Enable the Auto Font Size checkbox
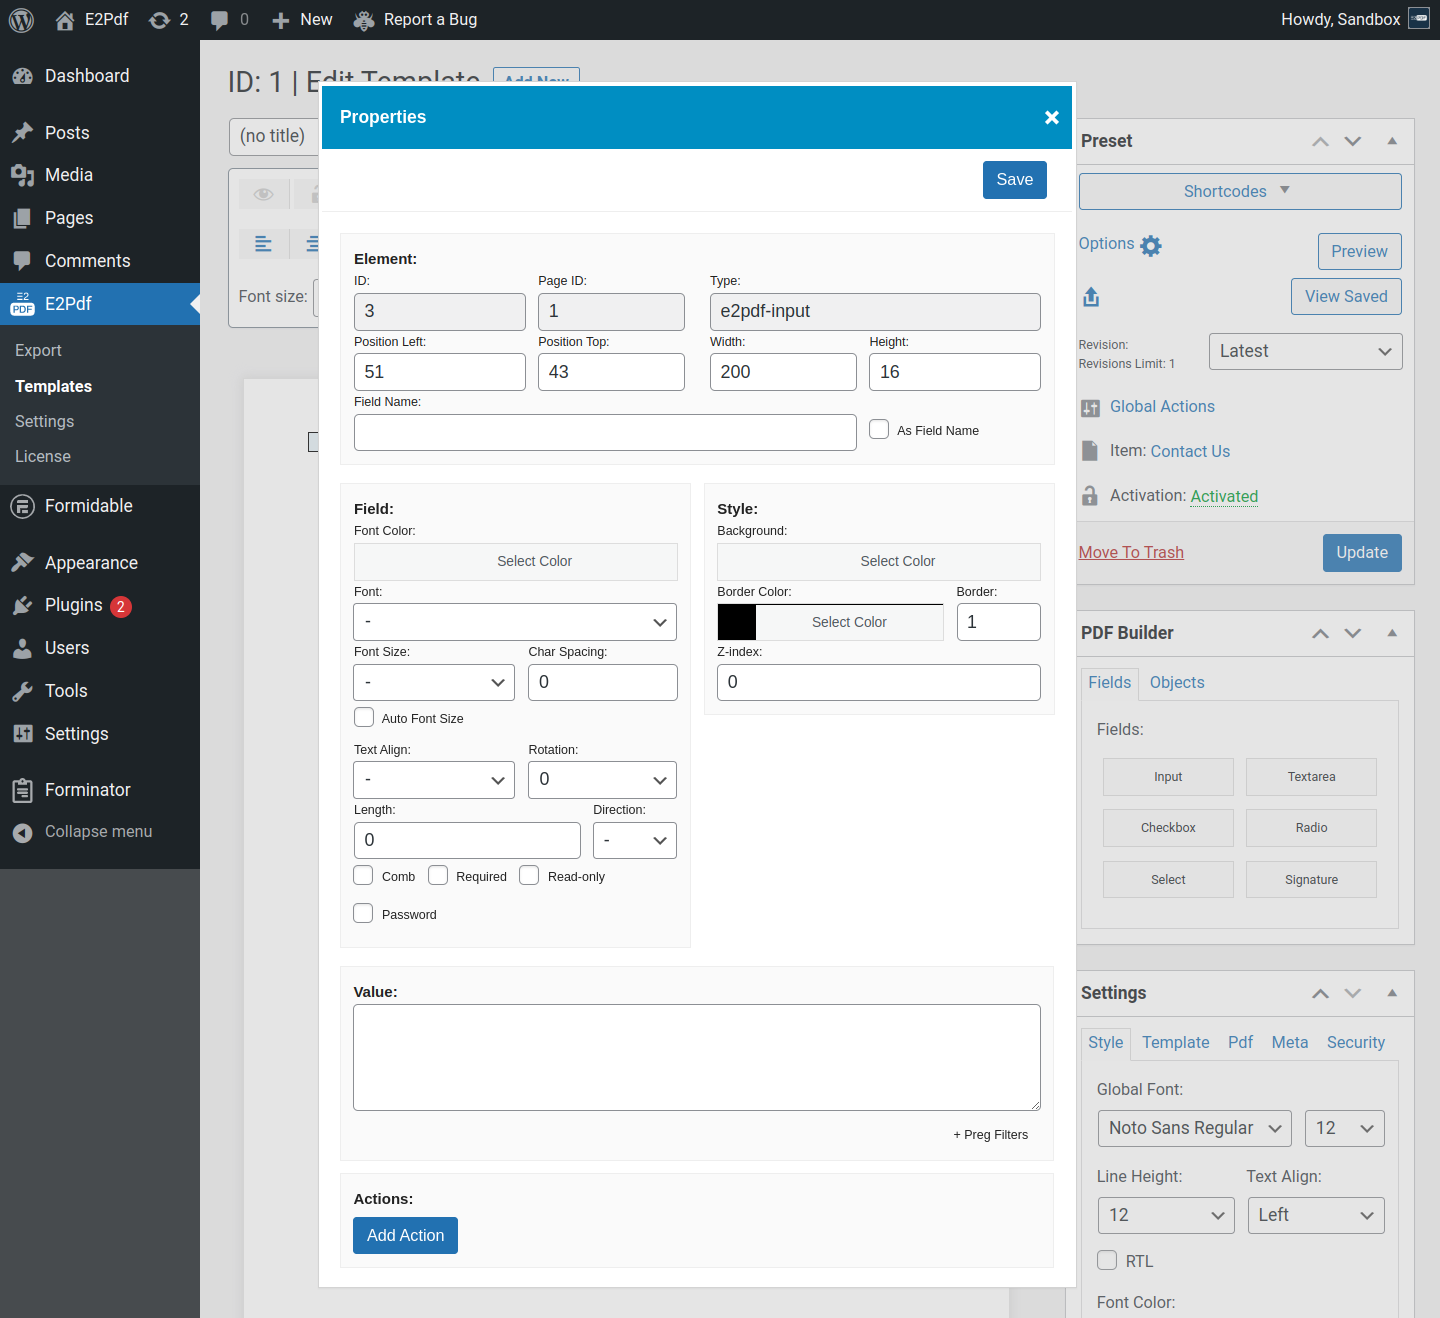 click(364, 718)
